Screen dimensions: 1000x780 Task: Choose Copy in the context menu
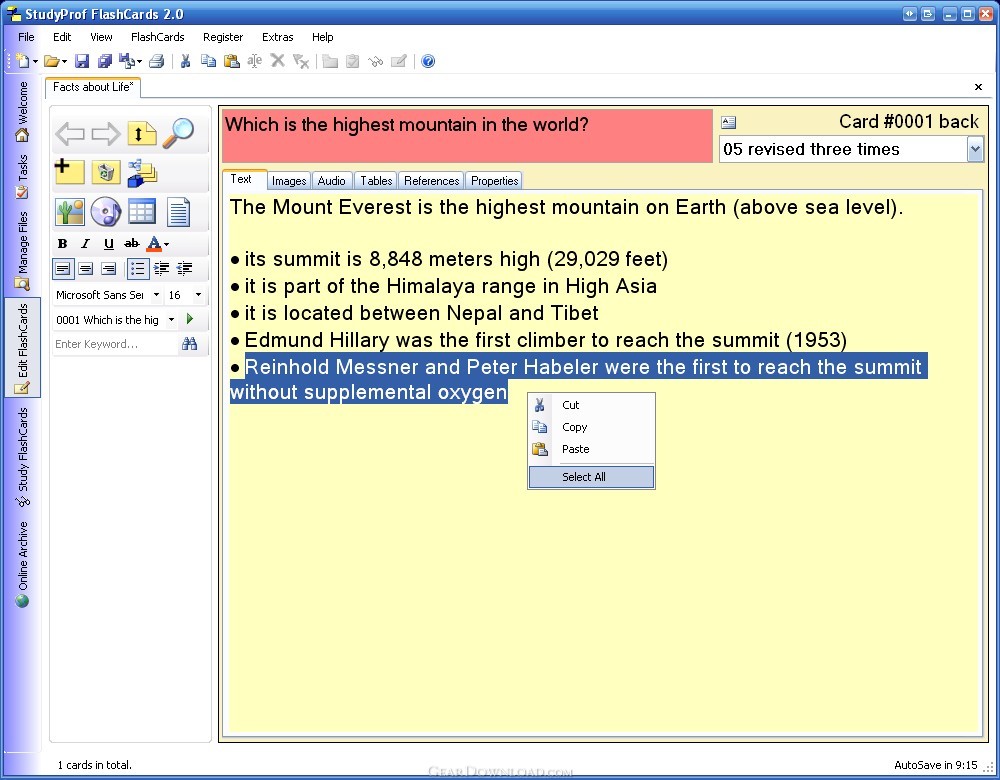591,427
